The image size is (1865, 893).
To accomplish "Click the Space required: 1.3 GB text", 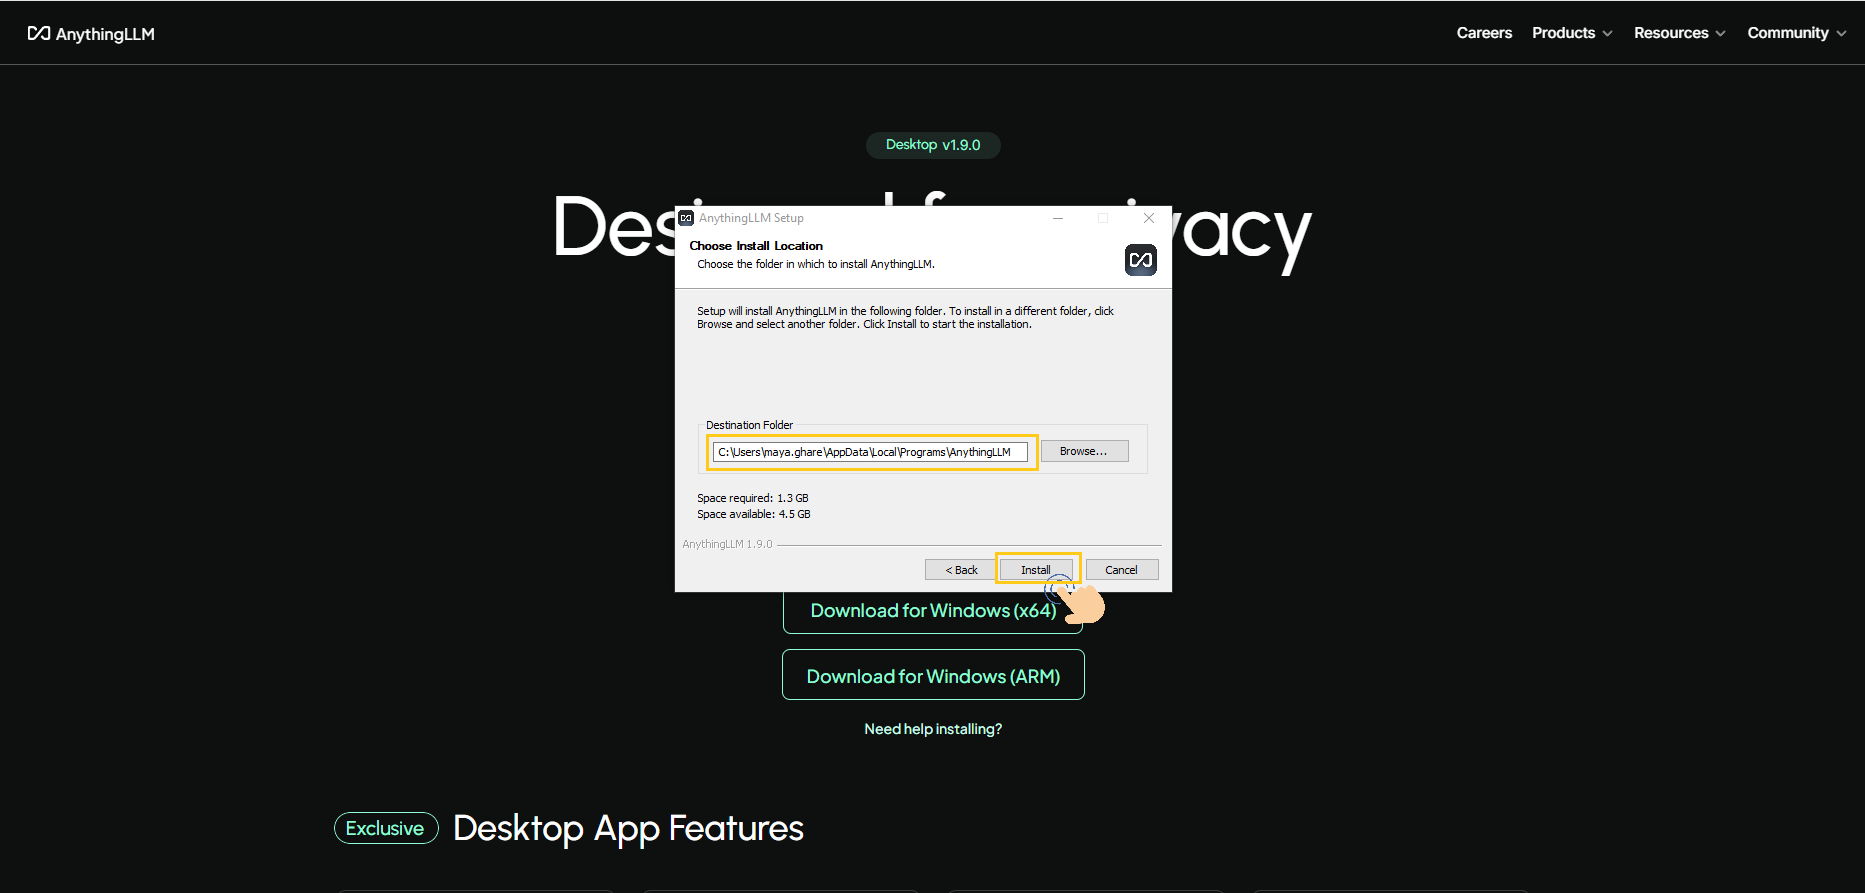I will pos(753,498).
